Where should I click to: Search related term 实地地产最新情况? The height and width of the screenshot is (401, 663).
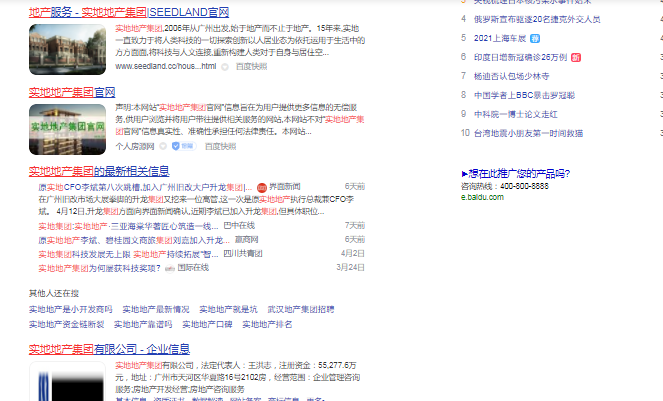click(x=156, y=309)
